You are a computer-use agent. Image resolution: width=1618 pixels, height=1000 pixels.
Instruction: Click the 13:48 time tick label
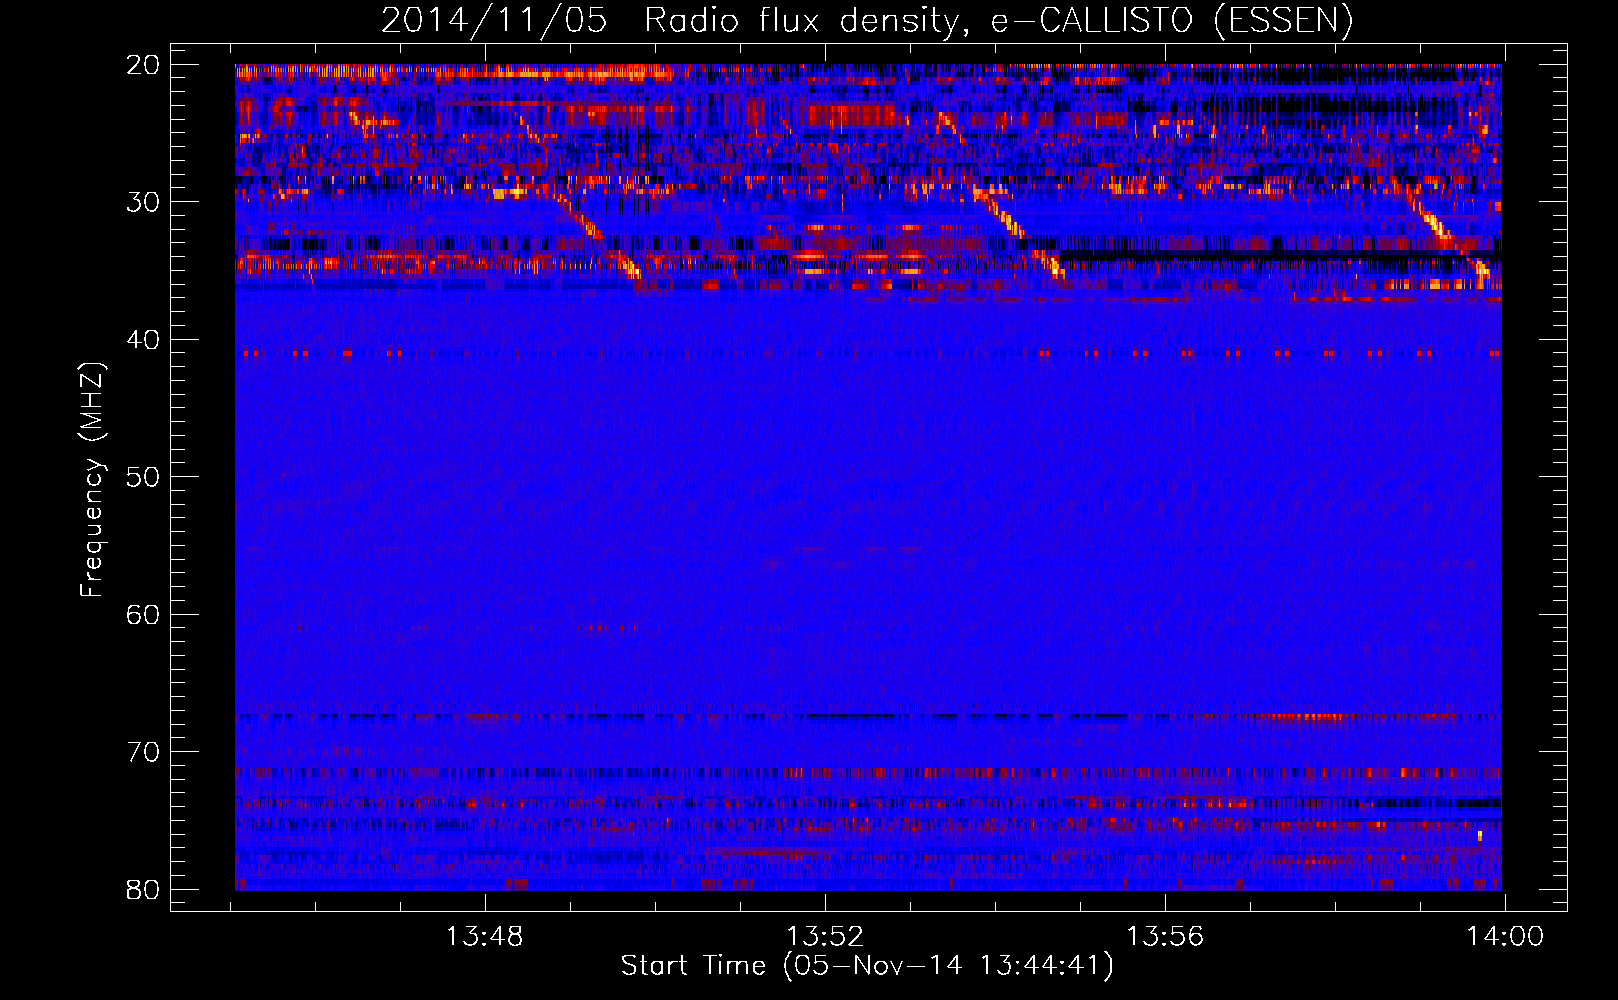click(x=484, y=937)
